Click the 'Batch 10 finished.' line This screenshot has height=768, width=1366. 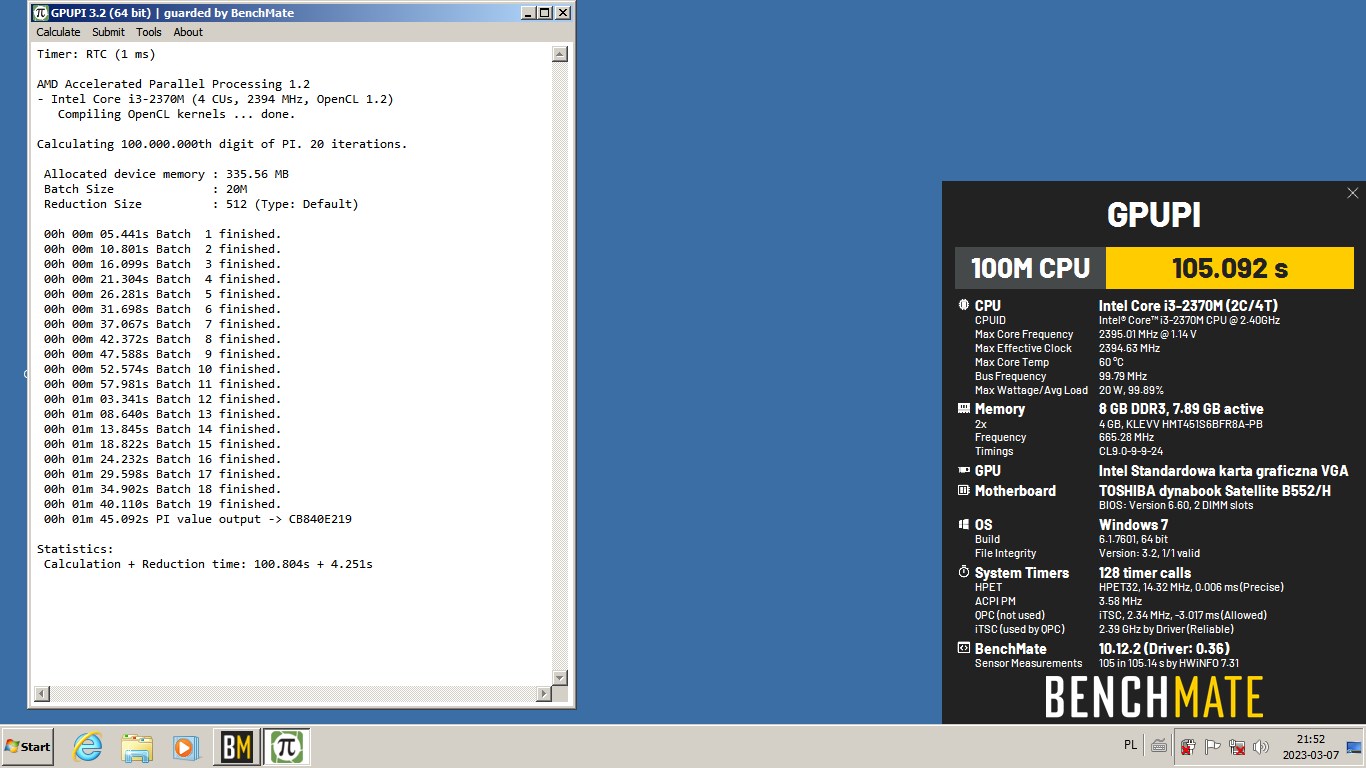[x=163, y=369]
